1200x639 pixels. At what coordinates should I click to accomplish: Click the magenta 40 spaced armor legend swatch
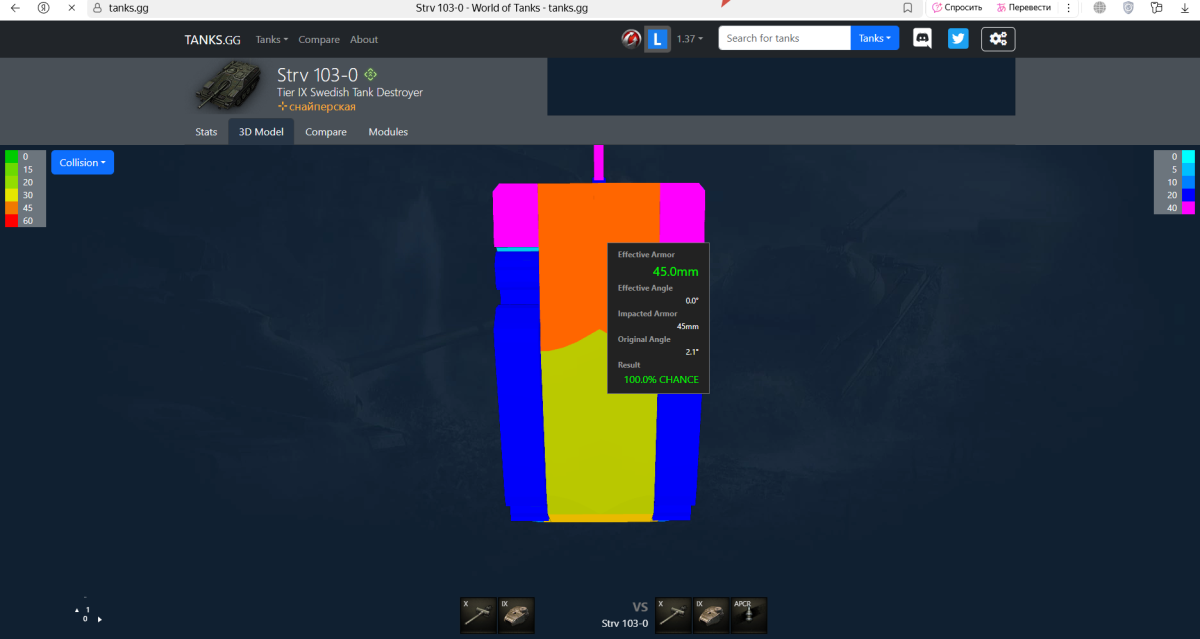pos(1188,208)
